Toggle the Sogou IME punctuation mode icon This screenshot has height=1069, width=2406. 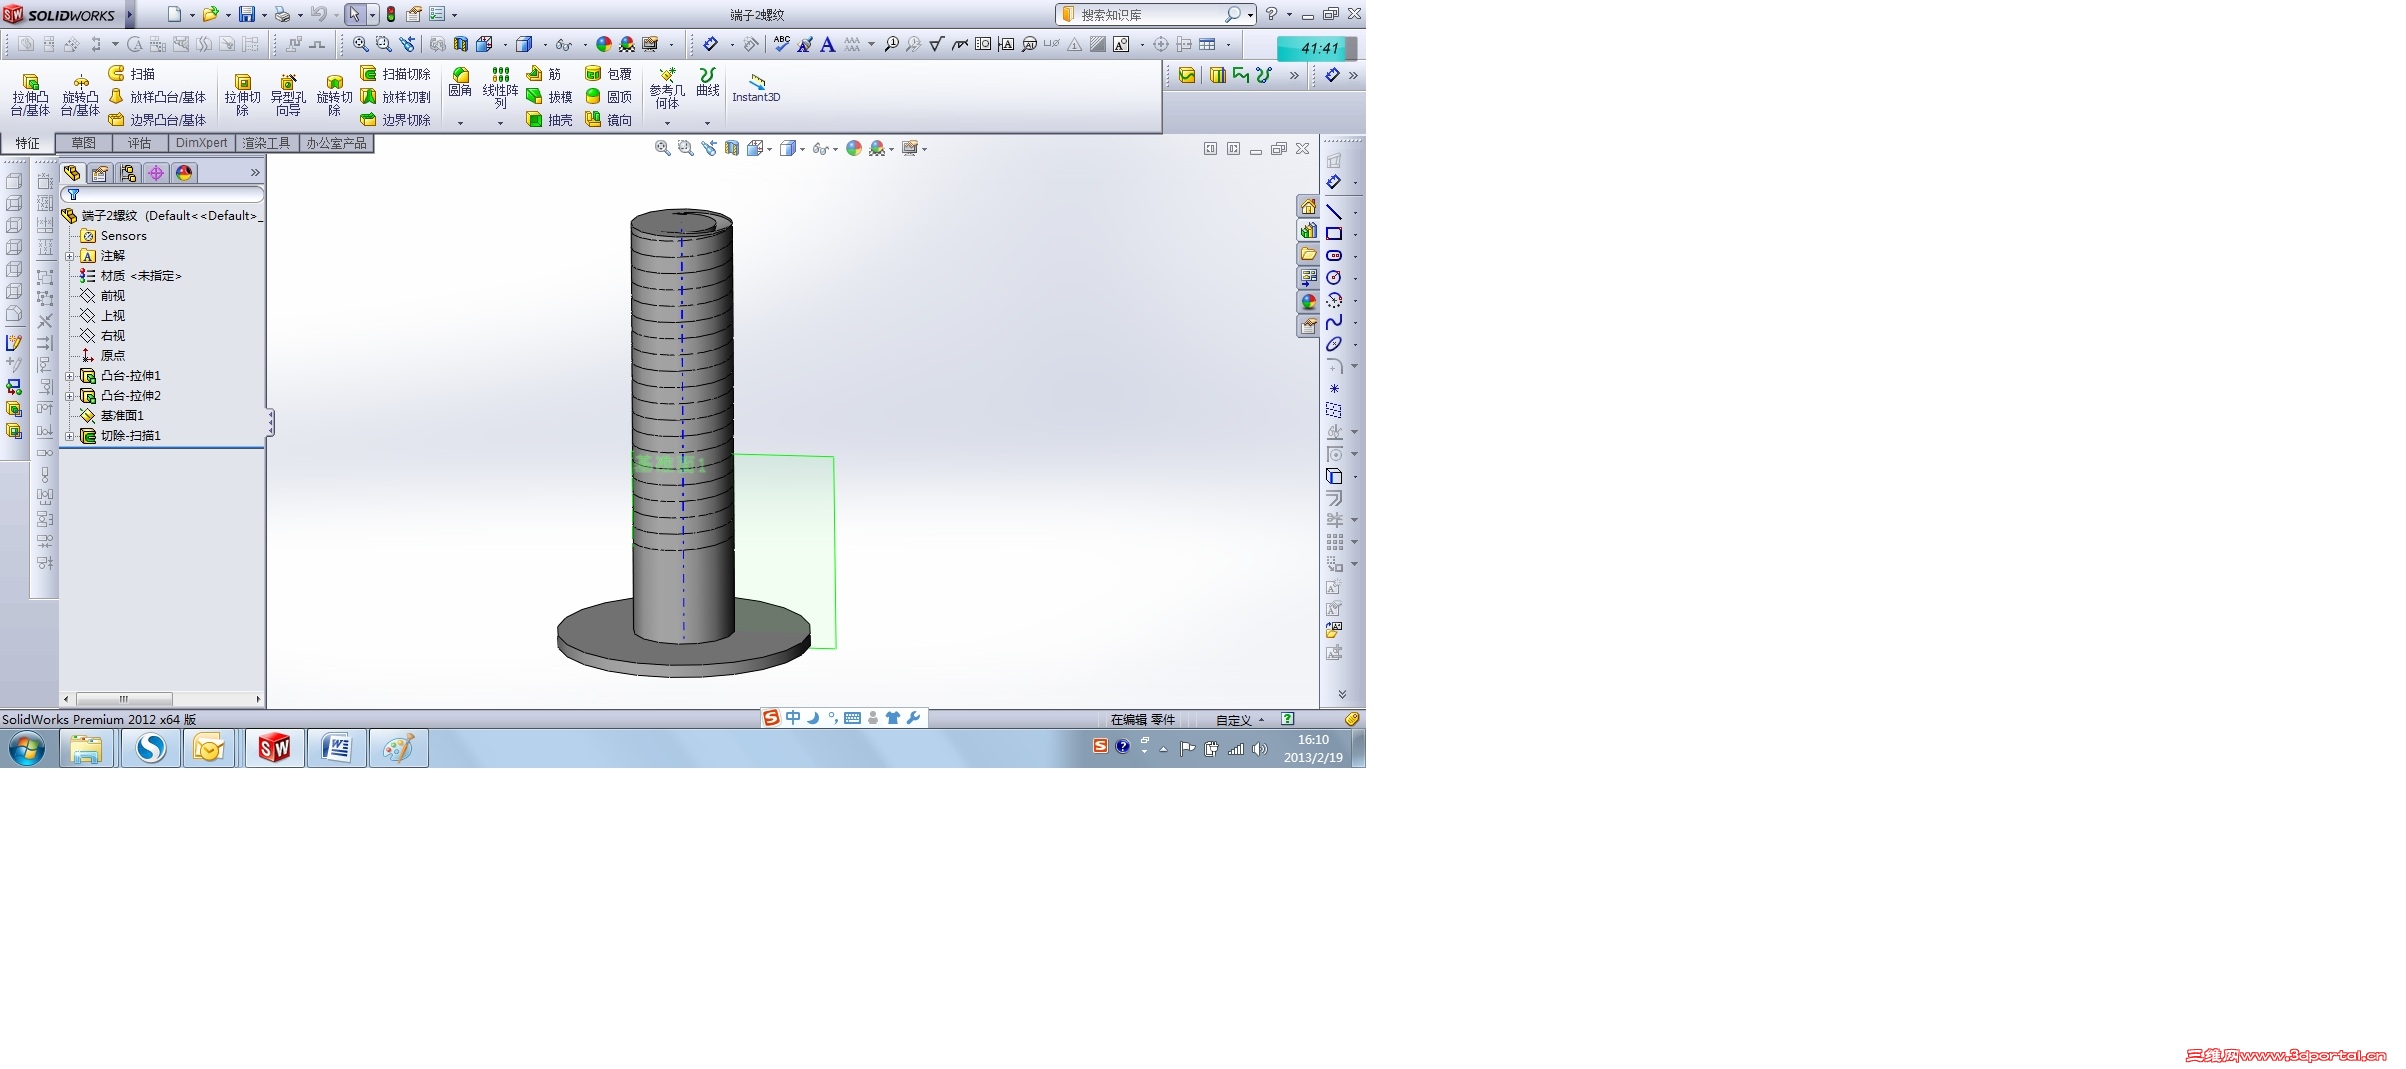pyautogui.click(x=833, y=718)
